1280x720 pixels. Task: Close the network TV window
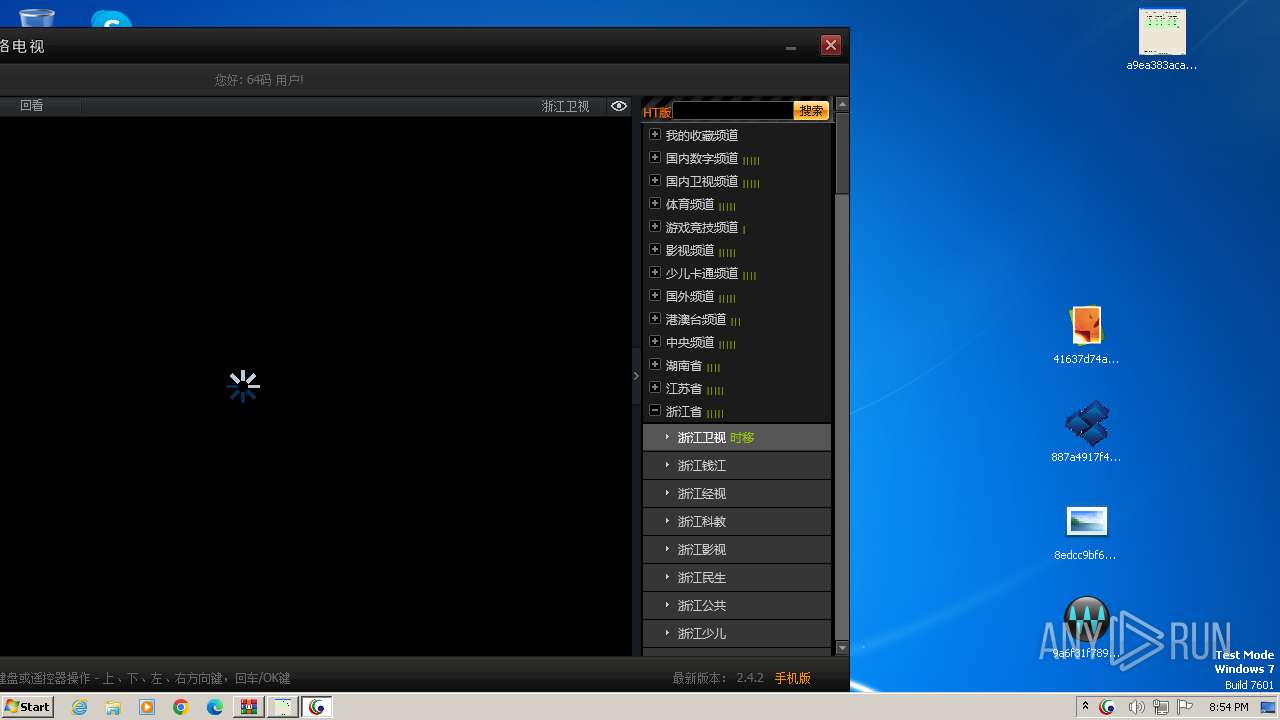[x=830, y=45]
